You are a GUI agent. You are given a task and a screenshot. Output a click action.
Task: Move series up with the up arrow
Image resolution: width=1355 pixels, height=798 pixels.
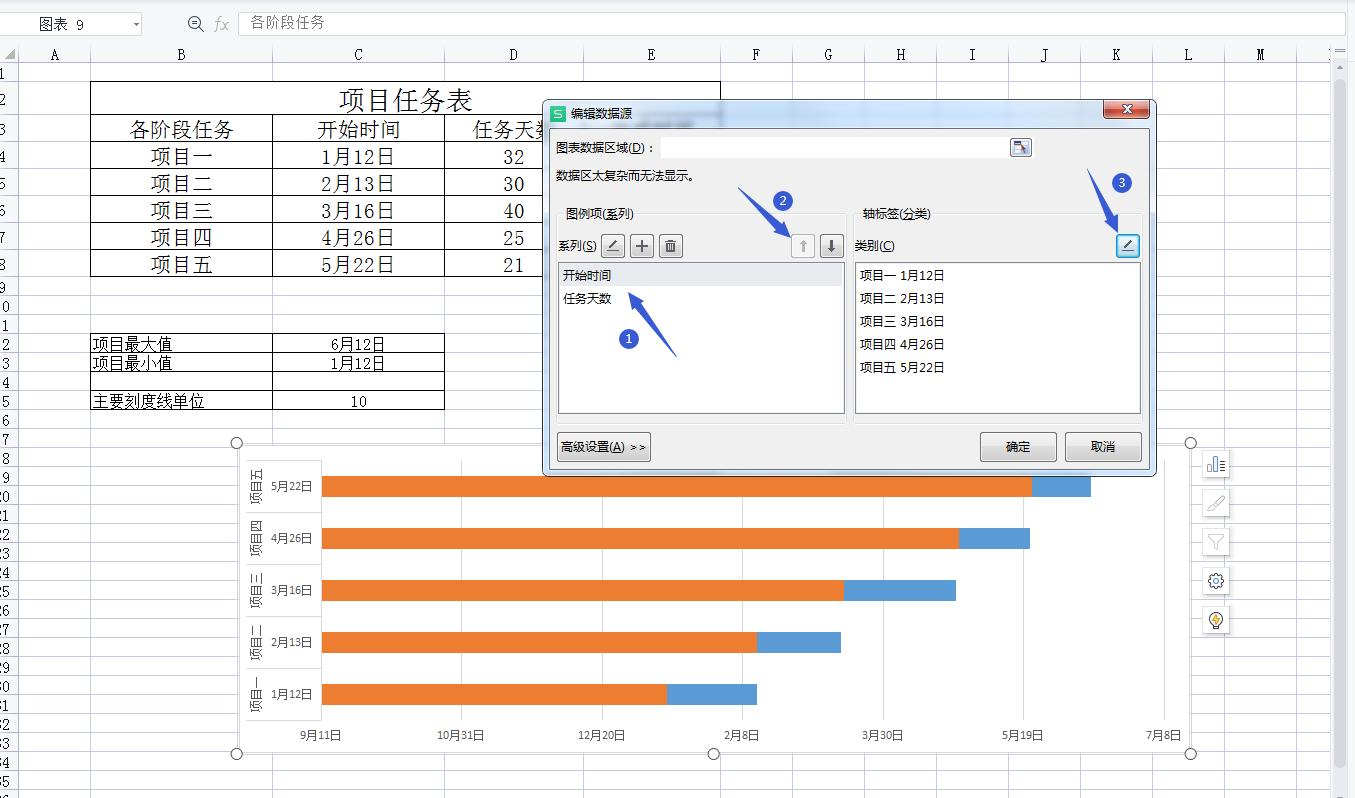coord(802,245)
